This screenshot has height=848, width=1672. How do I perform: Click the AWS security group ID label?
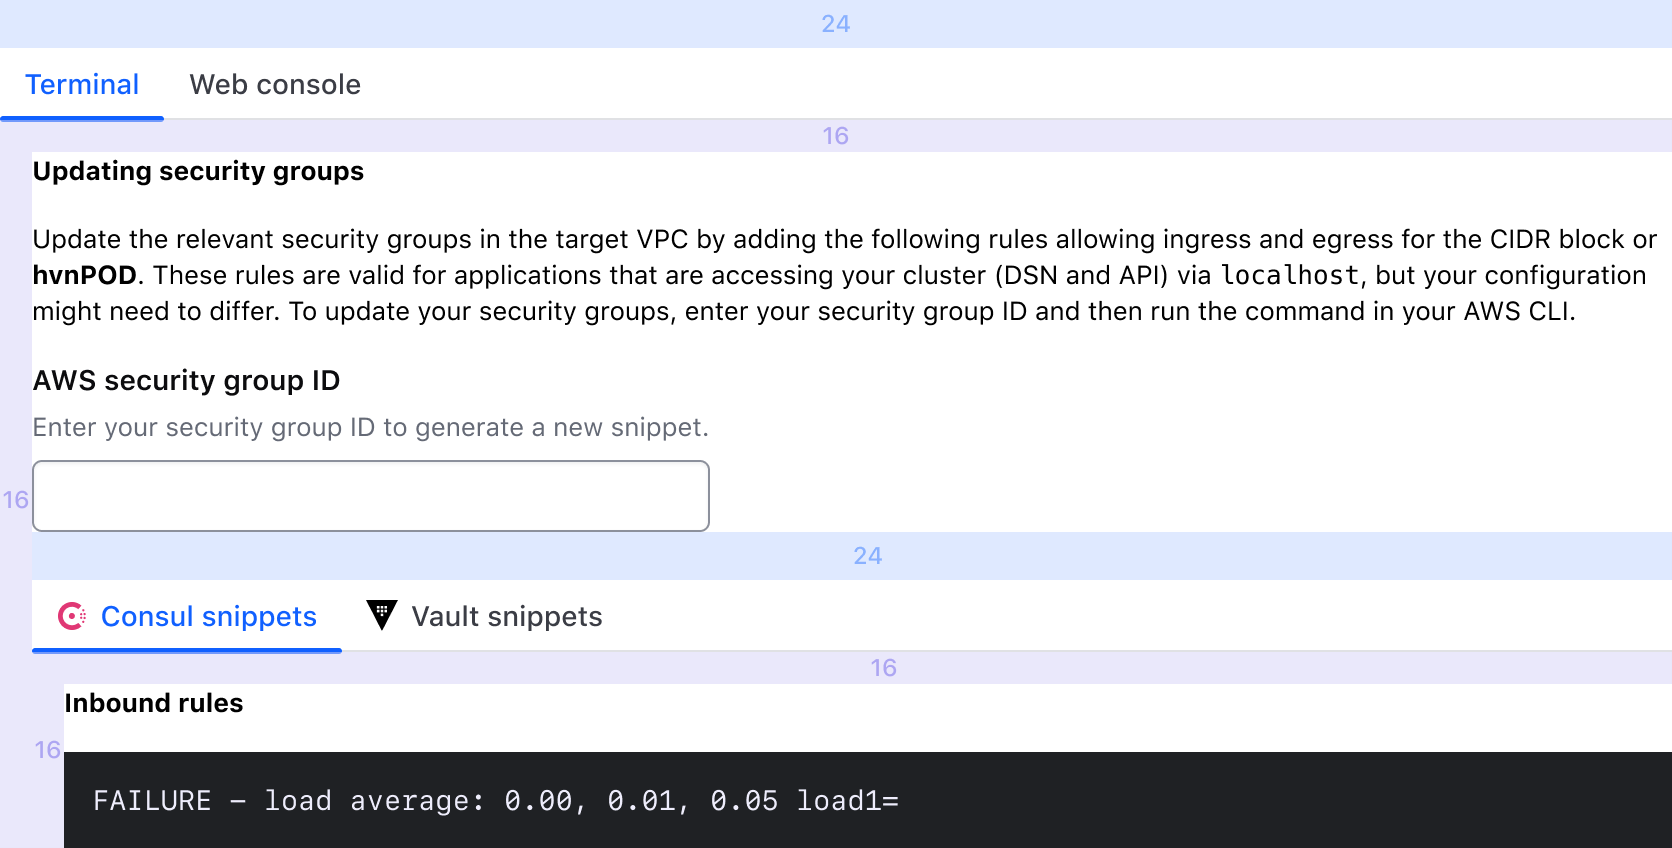tap(186, 380)
